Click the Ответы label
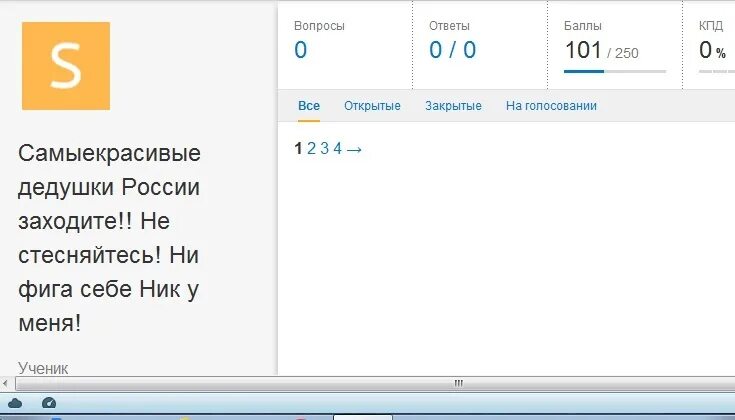This screenshot has height=420, width=735. point(449,26)
